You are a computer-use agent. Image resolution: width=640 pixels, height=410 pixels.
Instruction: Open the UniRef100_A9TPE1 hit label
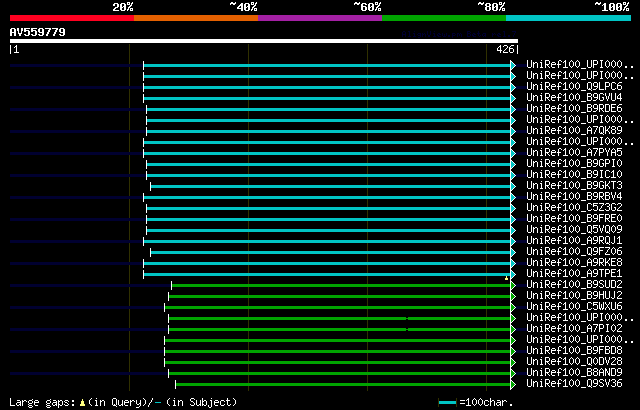(x=574, y=274)
